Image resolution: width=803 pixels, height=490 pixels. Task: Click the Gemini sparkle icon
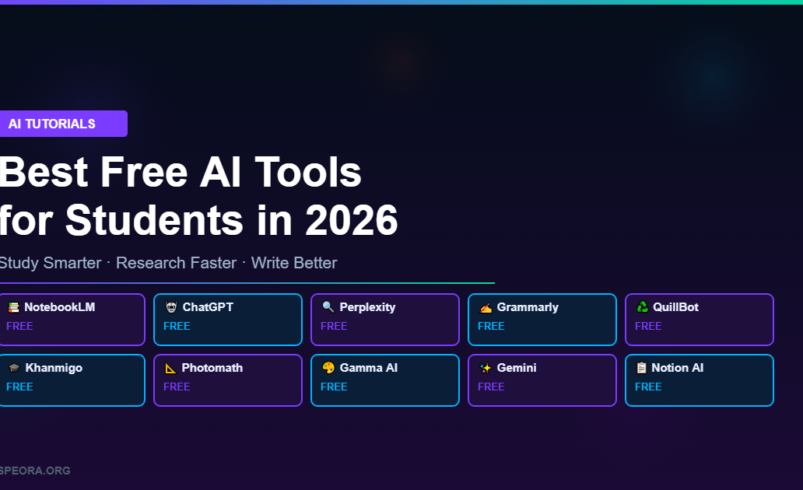pos(485,368)
